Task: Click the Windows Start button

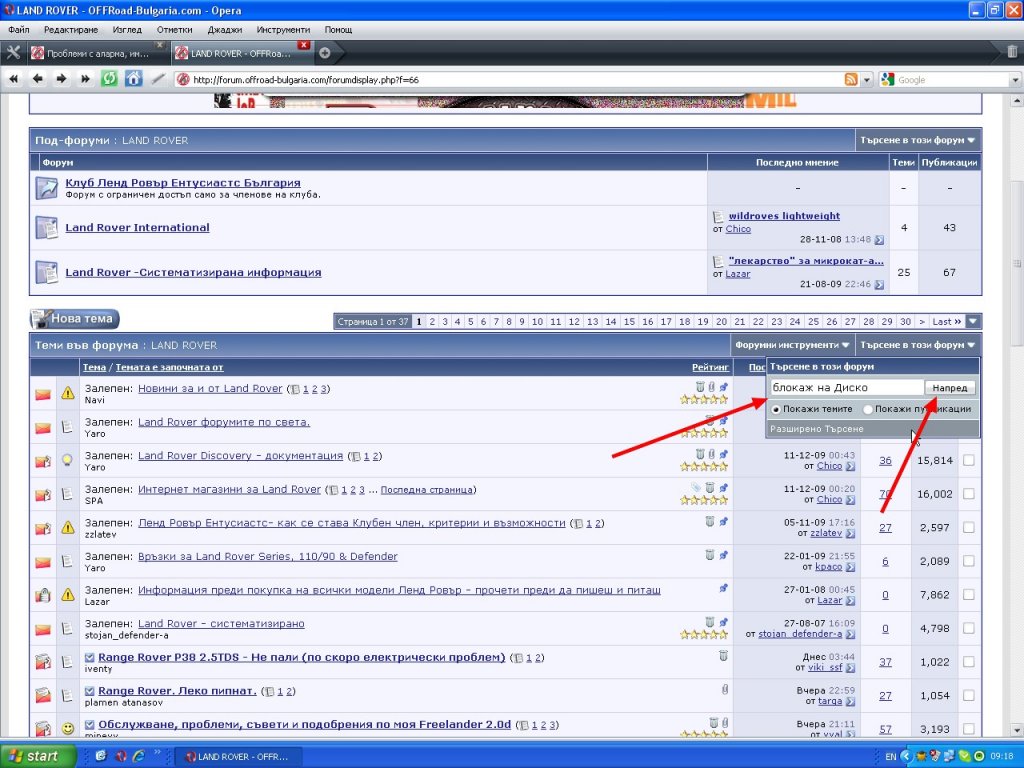Action: pos(35,756)
